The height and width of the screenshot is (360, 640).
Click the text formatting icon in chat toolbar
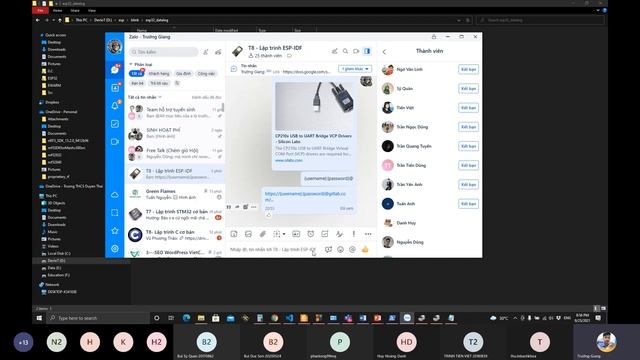[x=339, y=234]
